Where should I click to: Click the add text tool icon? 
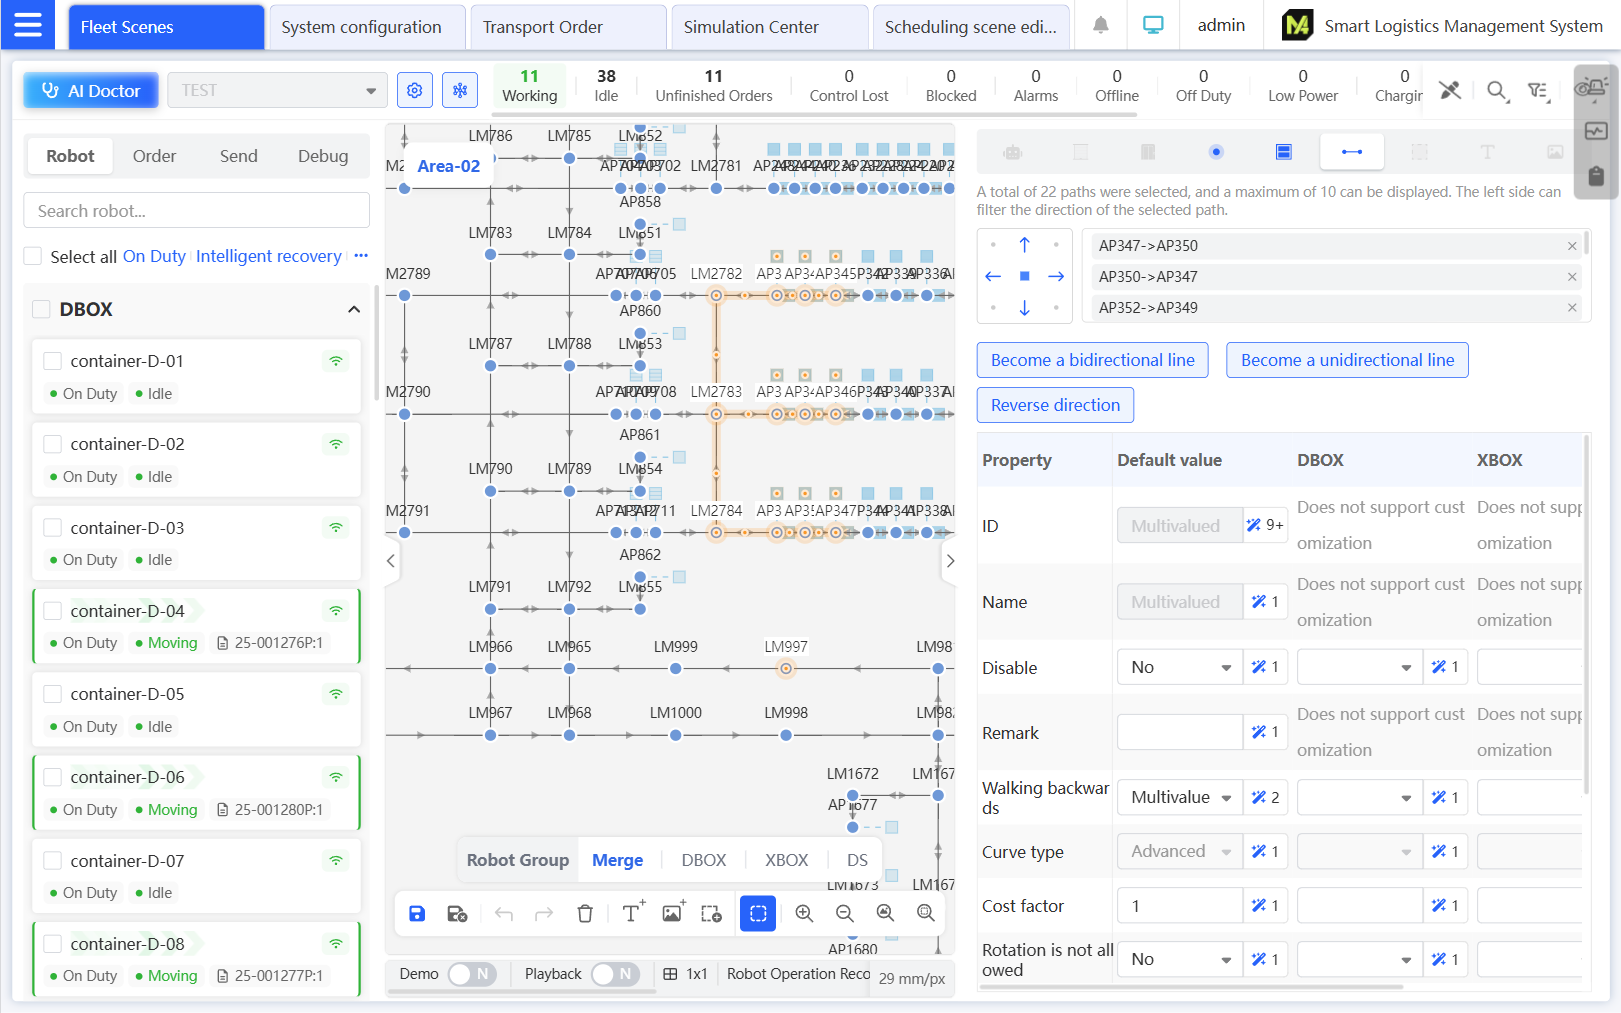632,913
